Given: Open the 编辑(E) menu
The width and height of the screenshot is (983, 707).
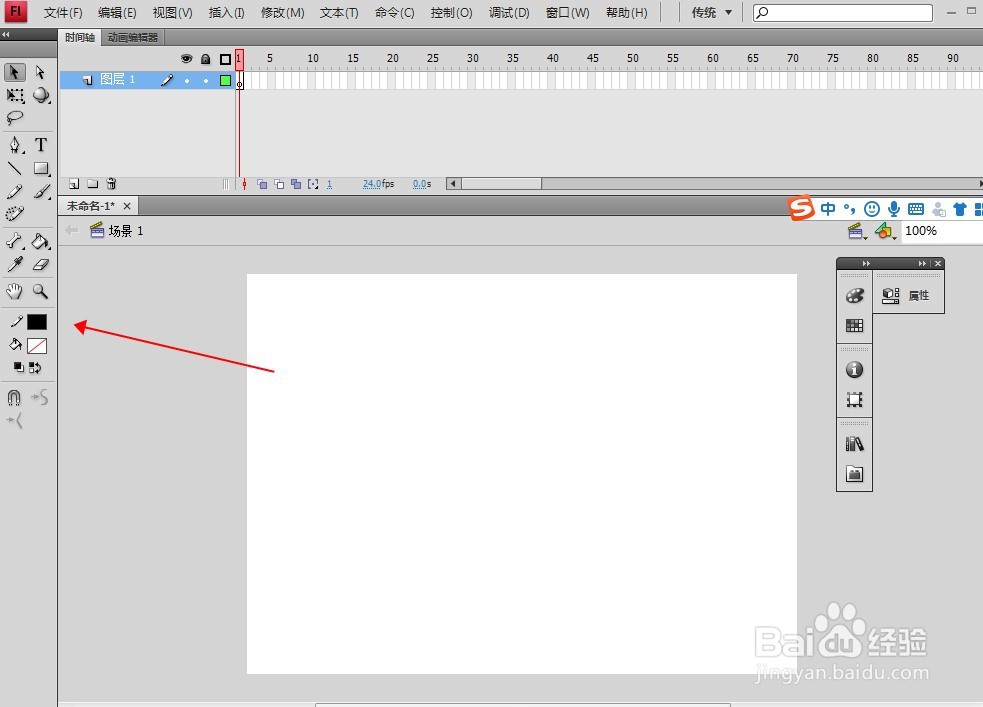Looking at the screenshot, I should pos(117,13).
